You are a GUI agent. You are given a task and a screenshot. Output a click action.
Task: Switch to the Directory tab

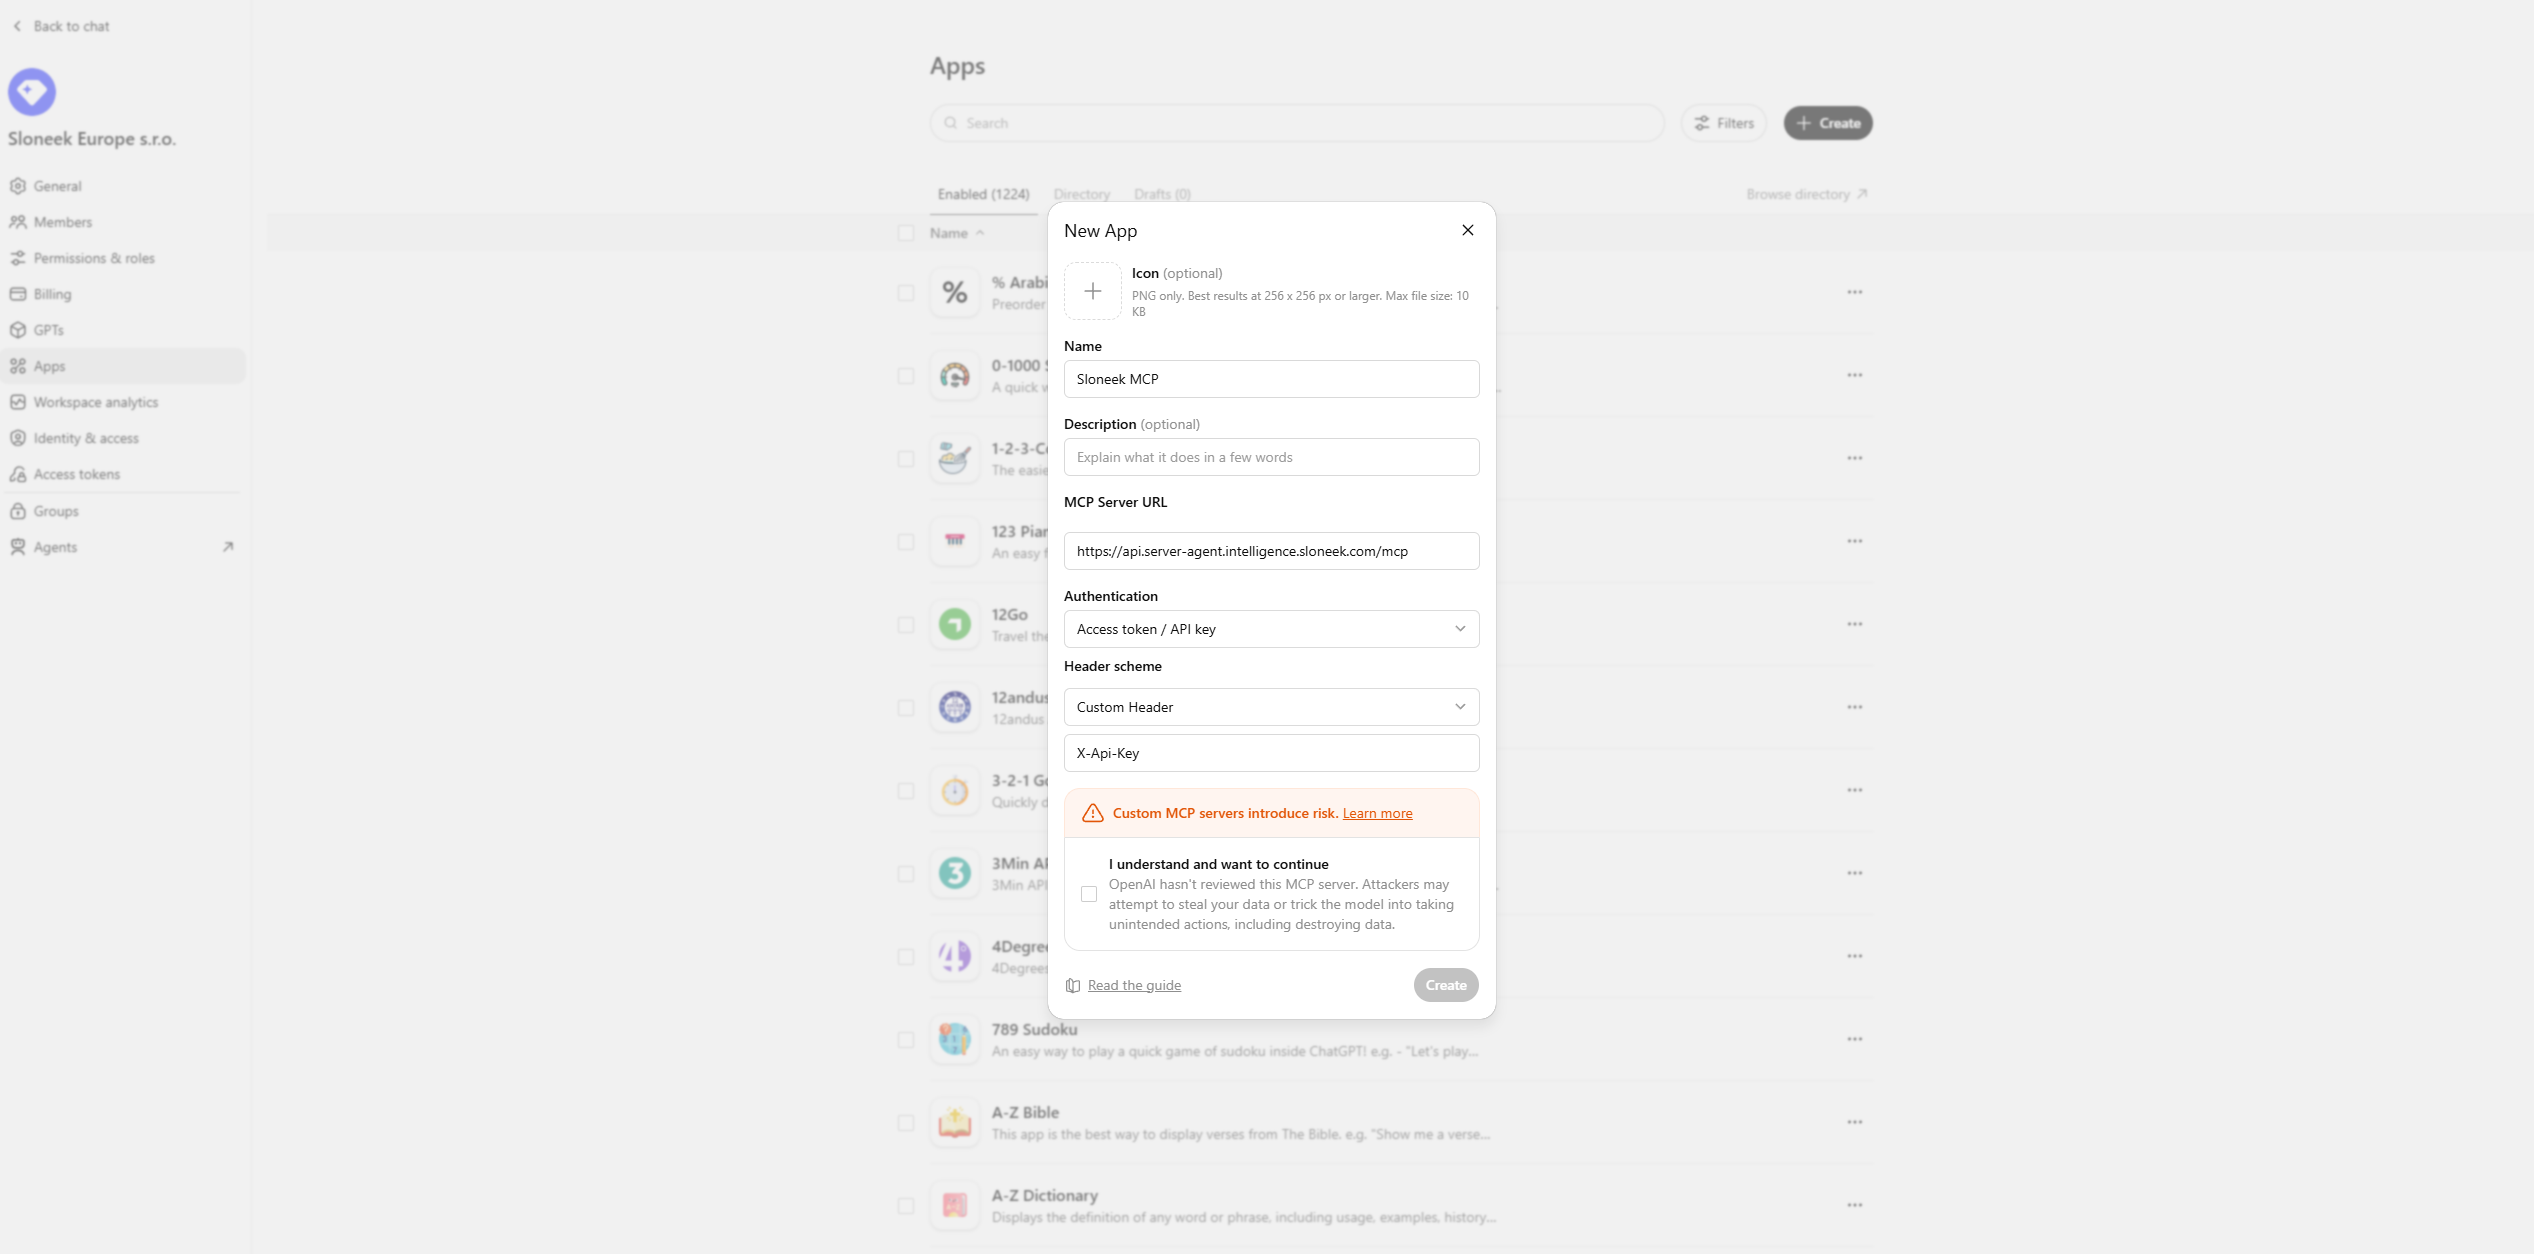[1082, 194]
